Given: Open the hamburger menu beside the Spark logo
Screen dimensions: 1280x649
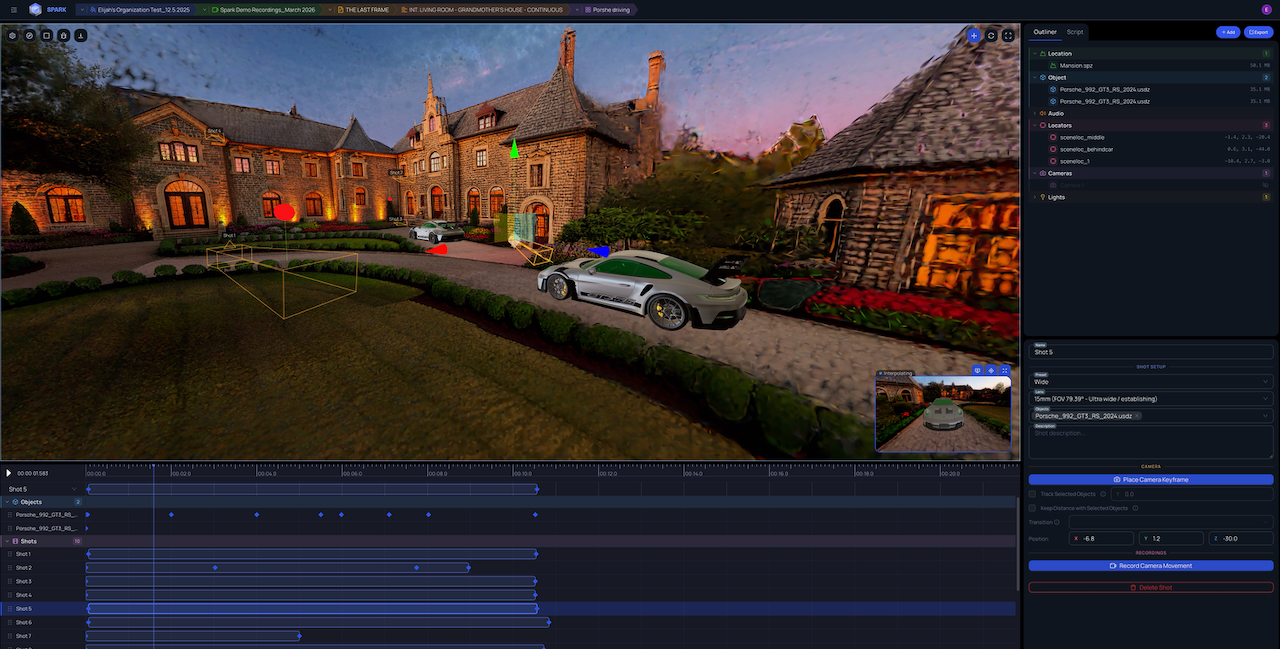Looking at the screenshot, I should pyautogui.click(x=13, y=9).
